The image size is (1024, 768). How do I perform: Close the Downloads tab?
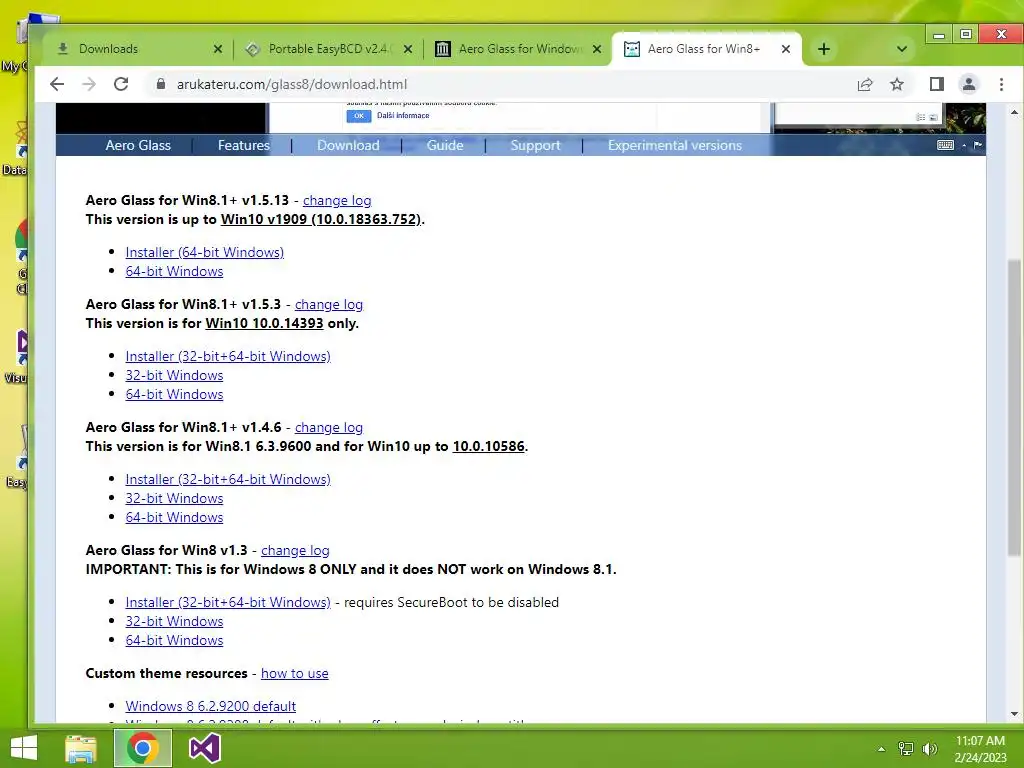[x=218, y=49]
